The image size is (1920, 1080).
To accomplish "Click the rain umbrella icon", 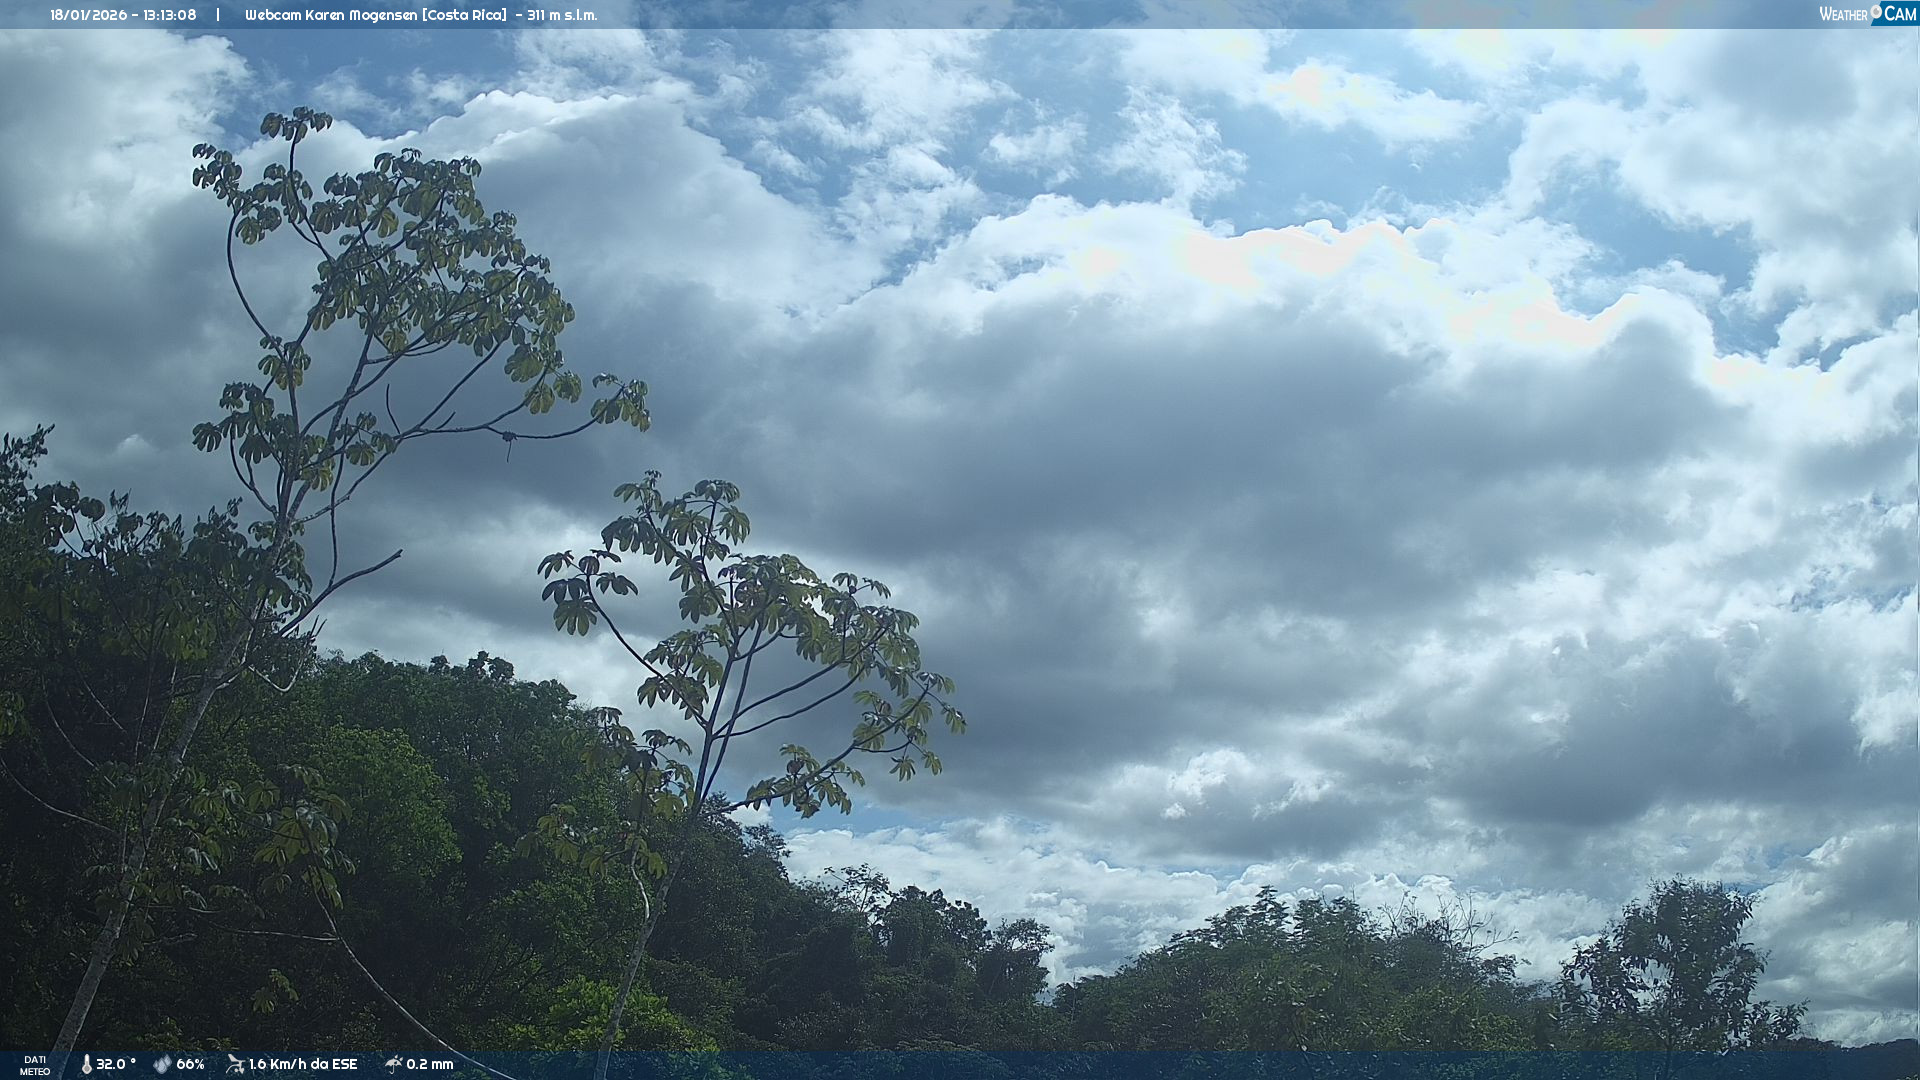I will tap(393, 1064).
